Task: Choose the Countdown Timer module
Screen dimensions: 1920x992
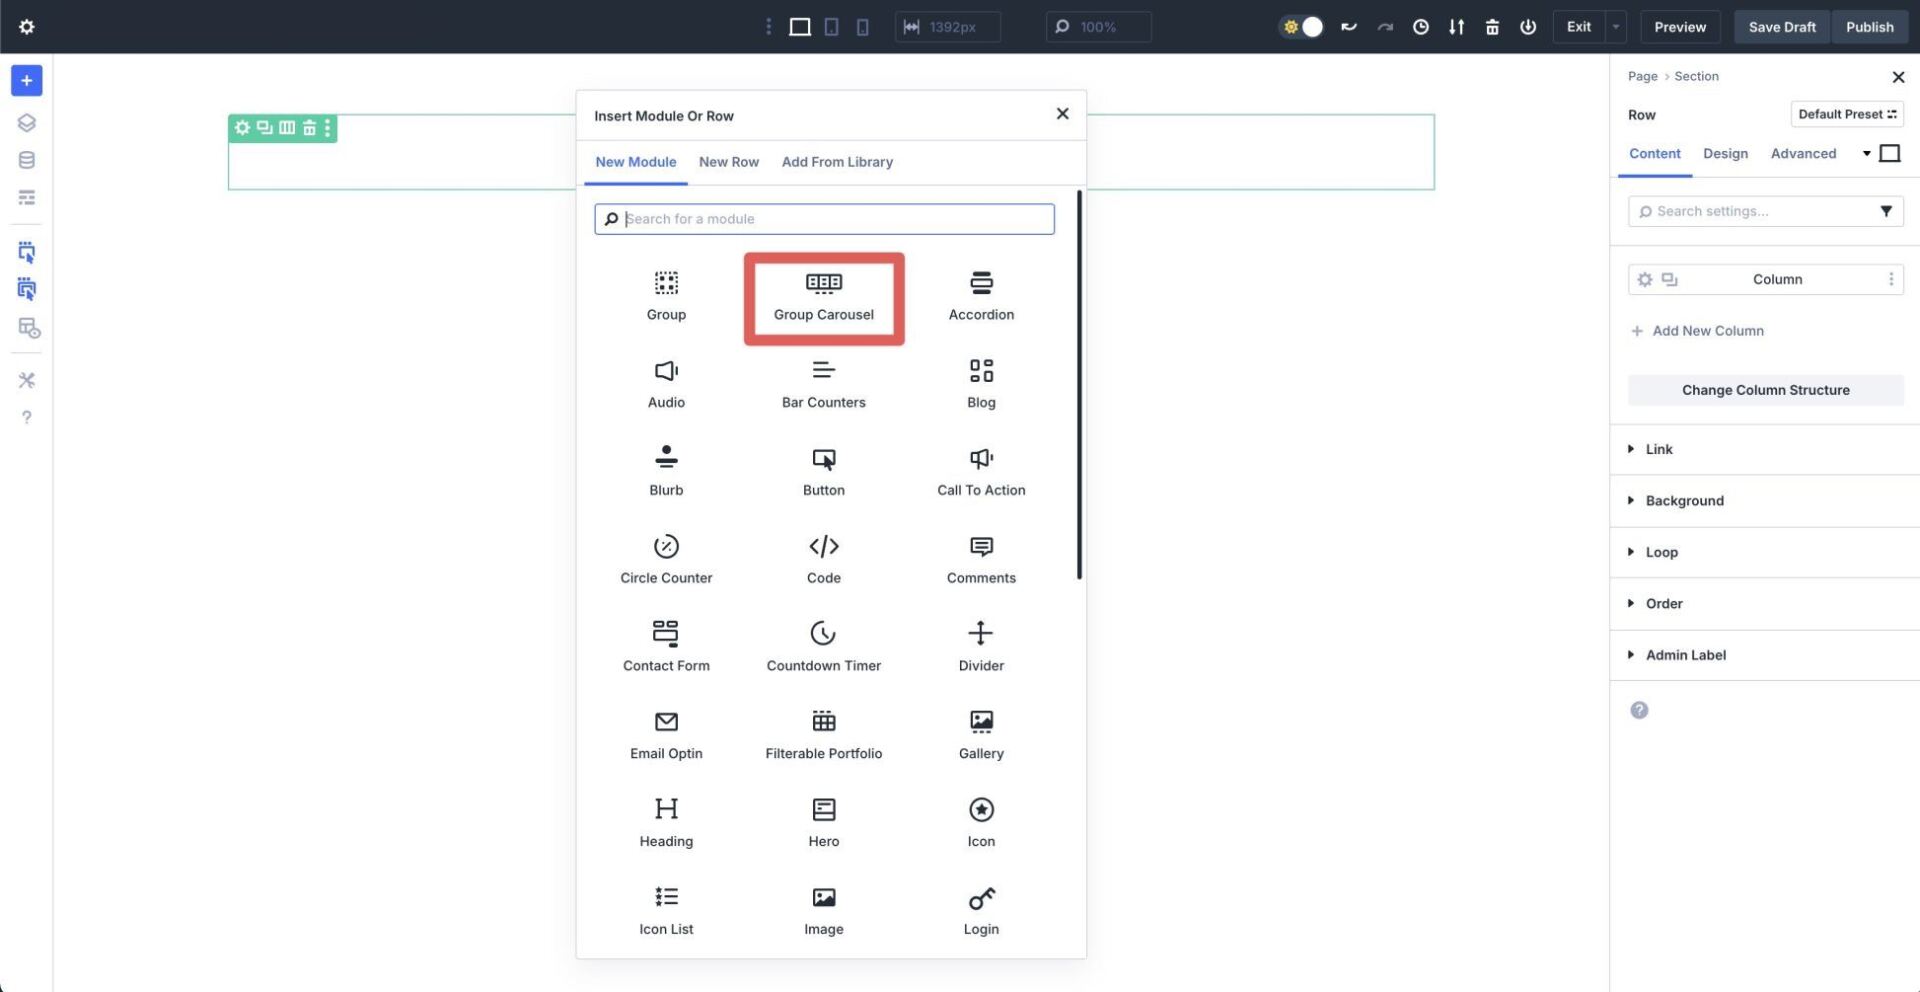Action: [x=823, y=645]
